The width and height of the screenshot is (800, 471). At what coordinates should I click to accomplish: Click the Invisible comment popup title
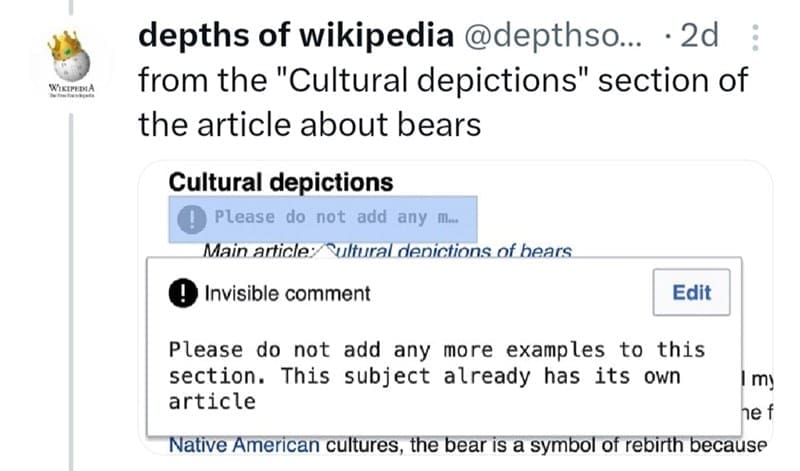pyautogui.click(x=287, y=293)
